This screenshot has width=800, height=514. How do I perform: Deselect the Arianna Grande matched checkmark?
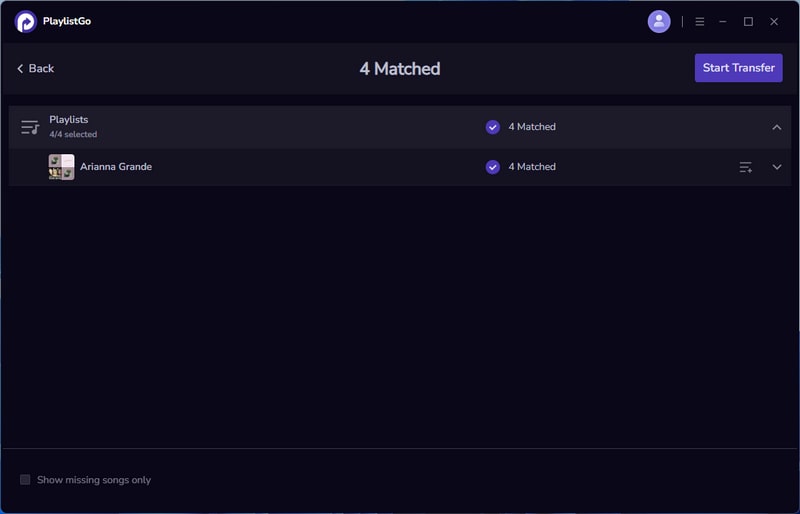click(492, 167)
